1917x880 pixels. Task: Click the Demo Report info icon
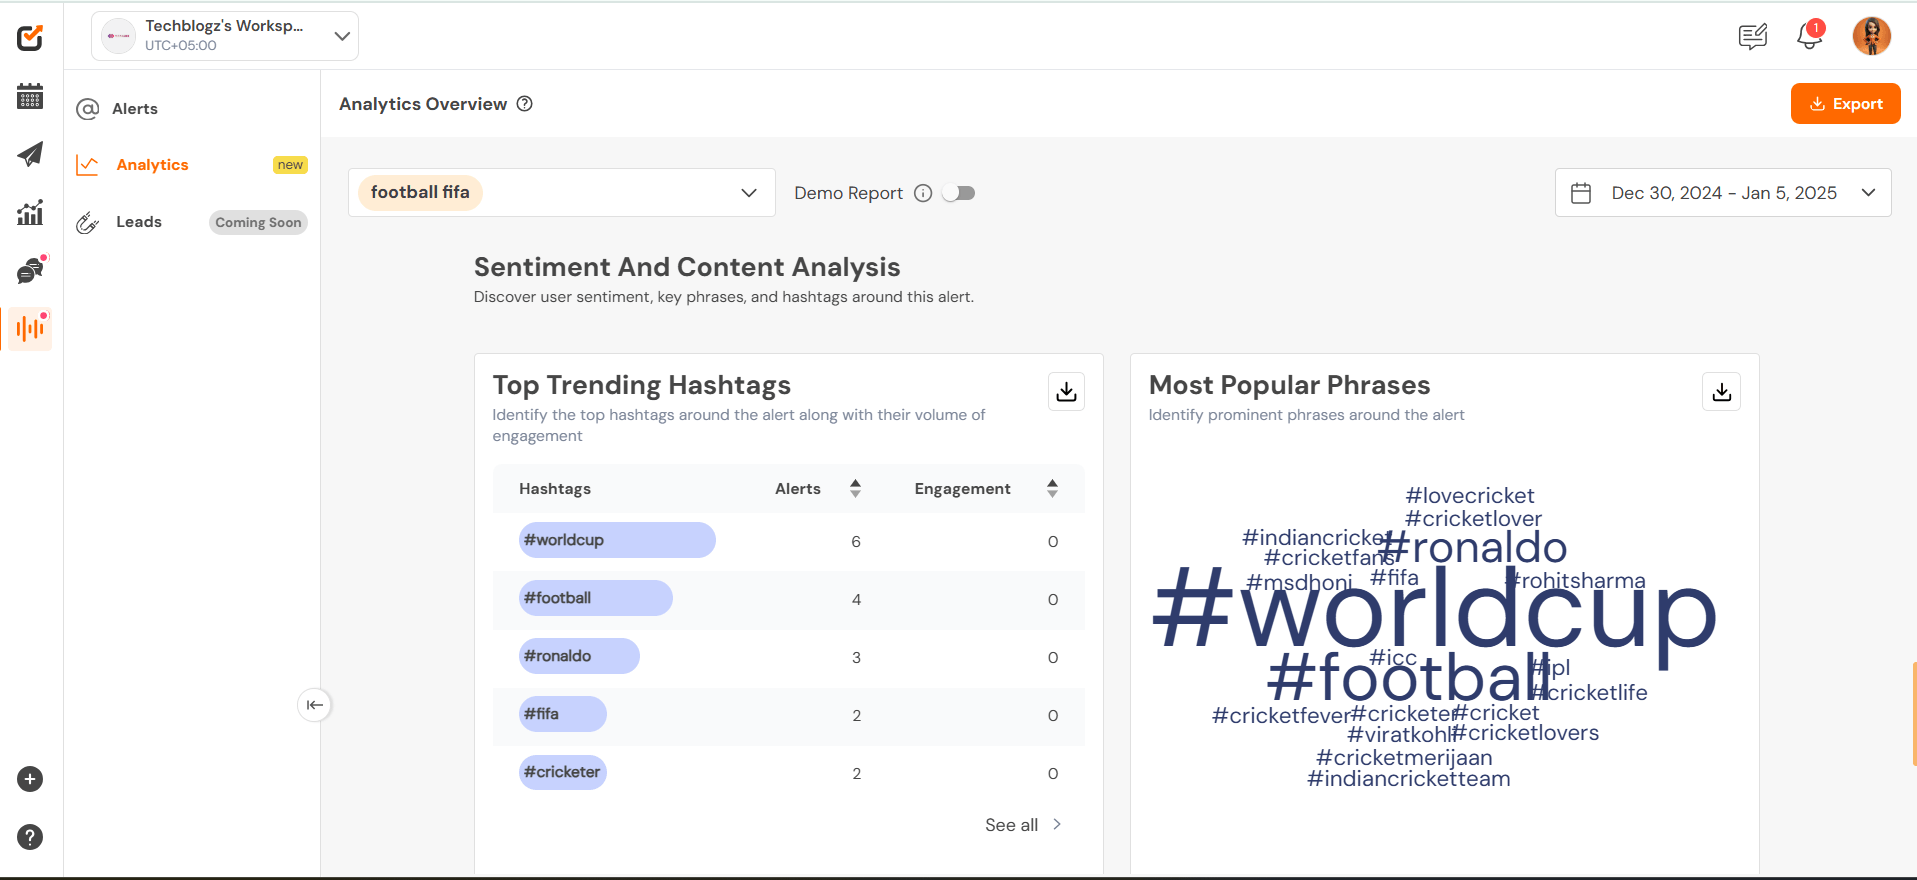coord(923,193)
